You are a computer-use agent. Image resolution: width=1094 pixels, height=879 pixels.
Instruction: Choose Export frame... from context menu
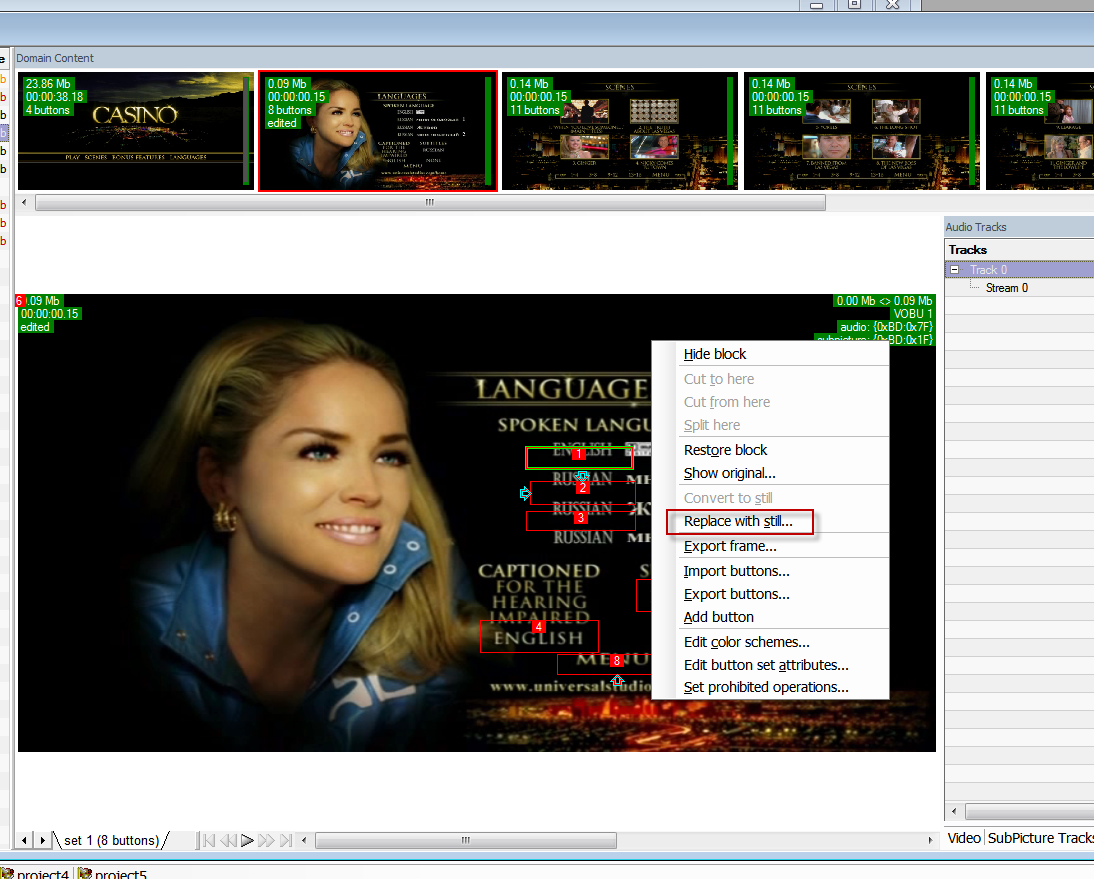(x=730, y=546)
